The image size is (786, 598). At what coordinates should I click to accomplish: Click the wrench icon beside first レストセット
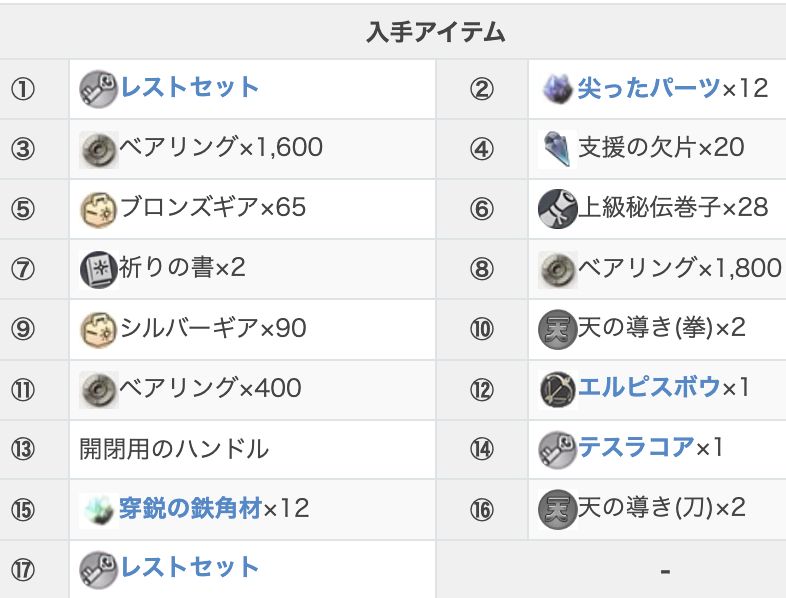99,88
